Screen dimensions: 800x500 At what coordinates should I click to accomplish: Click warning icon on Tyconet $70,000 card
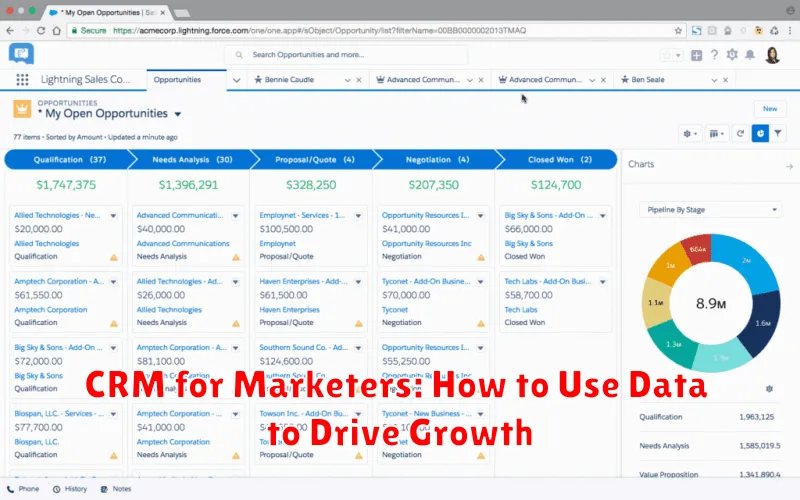coord(481,323)
